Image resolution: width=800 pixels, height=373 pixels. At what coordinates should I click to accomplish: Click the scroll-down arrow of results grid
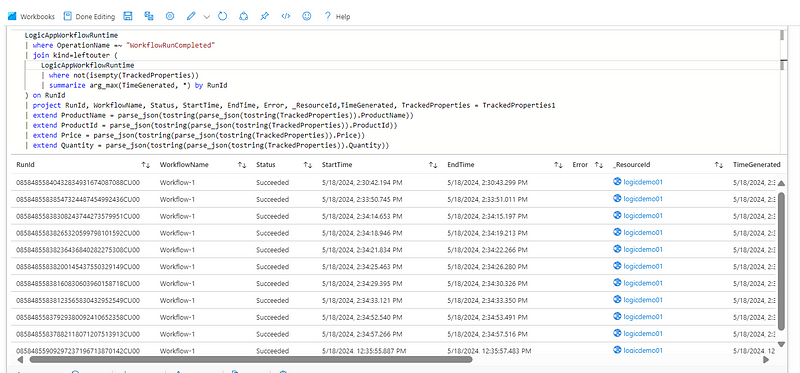[782, 344]
